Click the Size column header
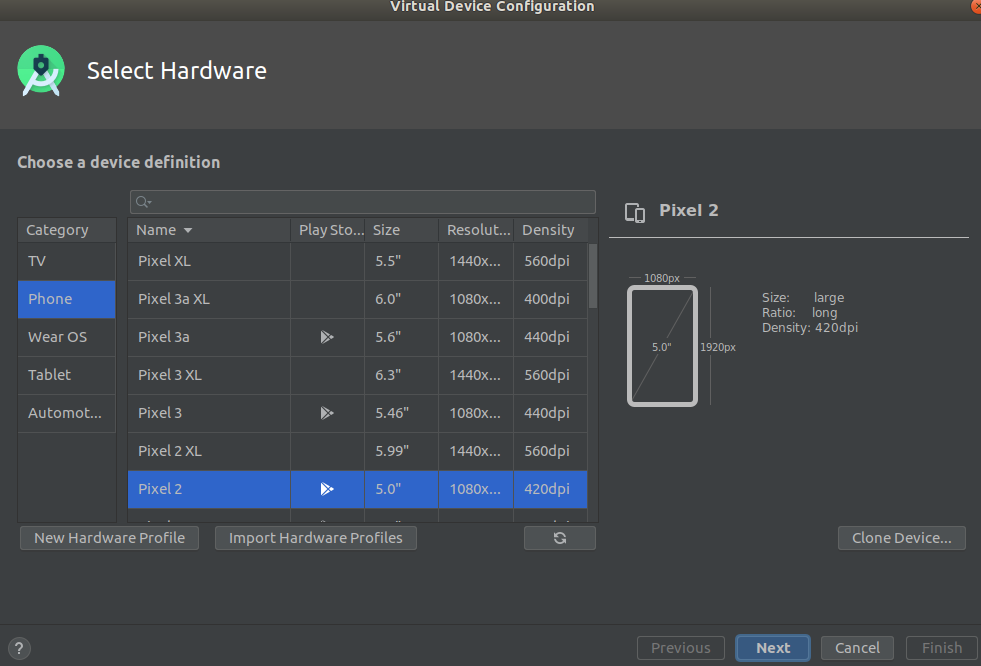981x666 pixels. [401, 230]
